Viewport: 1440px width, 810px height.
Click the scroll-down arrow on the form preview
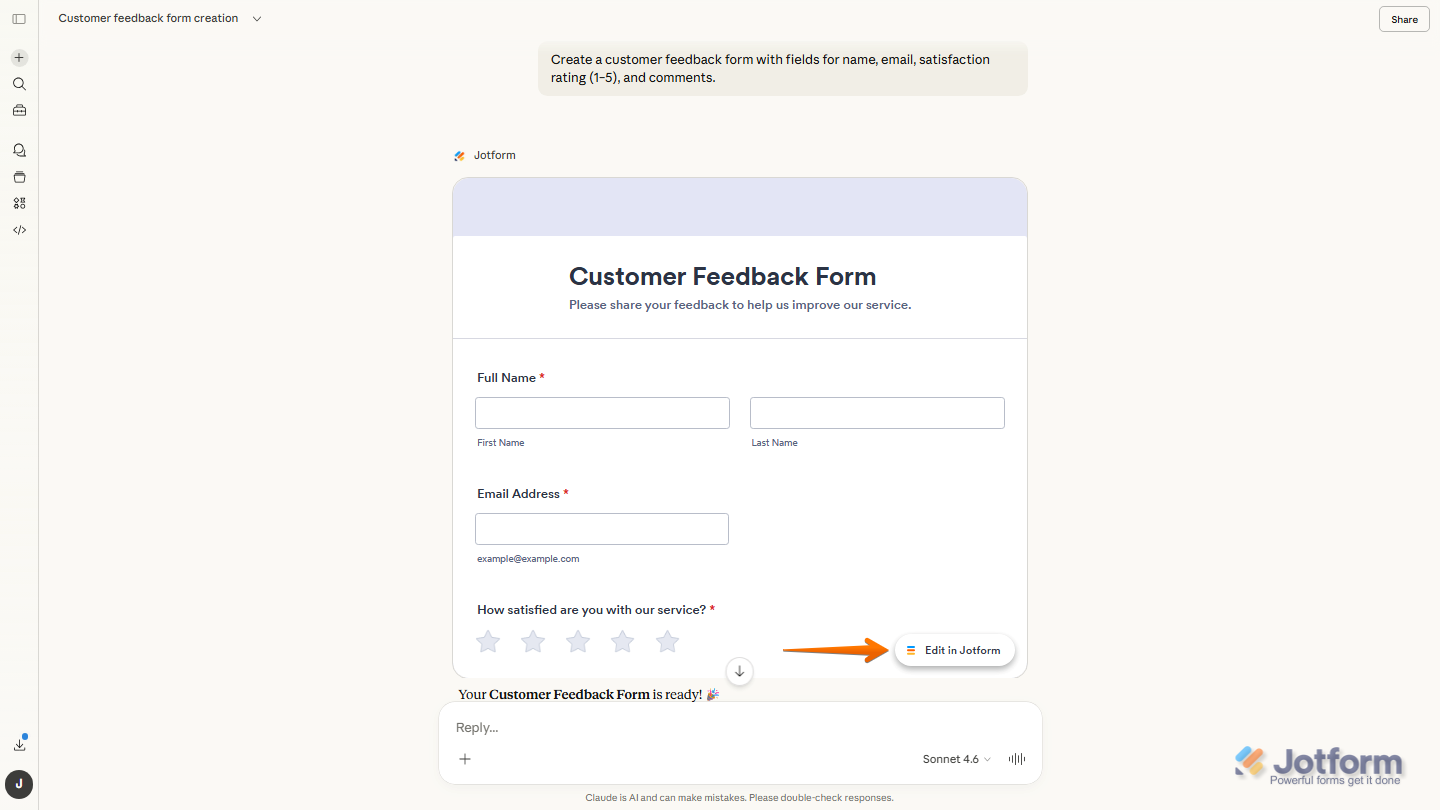coord(739,671)
